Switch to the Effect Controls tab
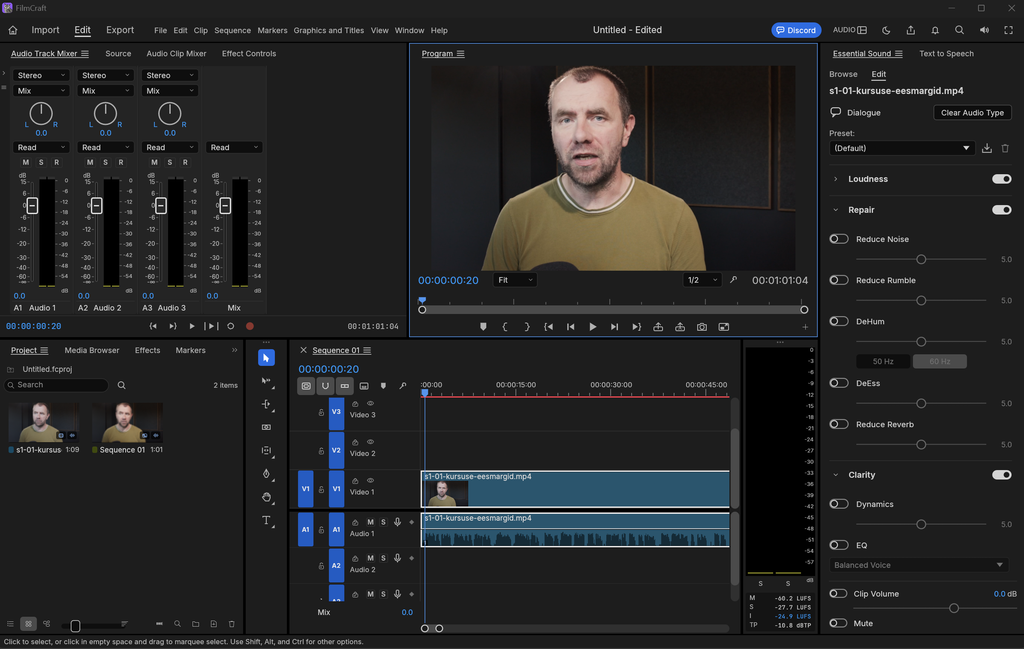Image resolution: width=1024 pixels, height=649 pixels. 249,54
